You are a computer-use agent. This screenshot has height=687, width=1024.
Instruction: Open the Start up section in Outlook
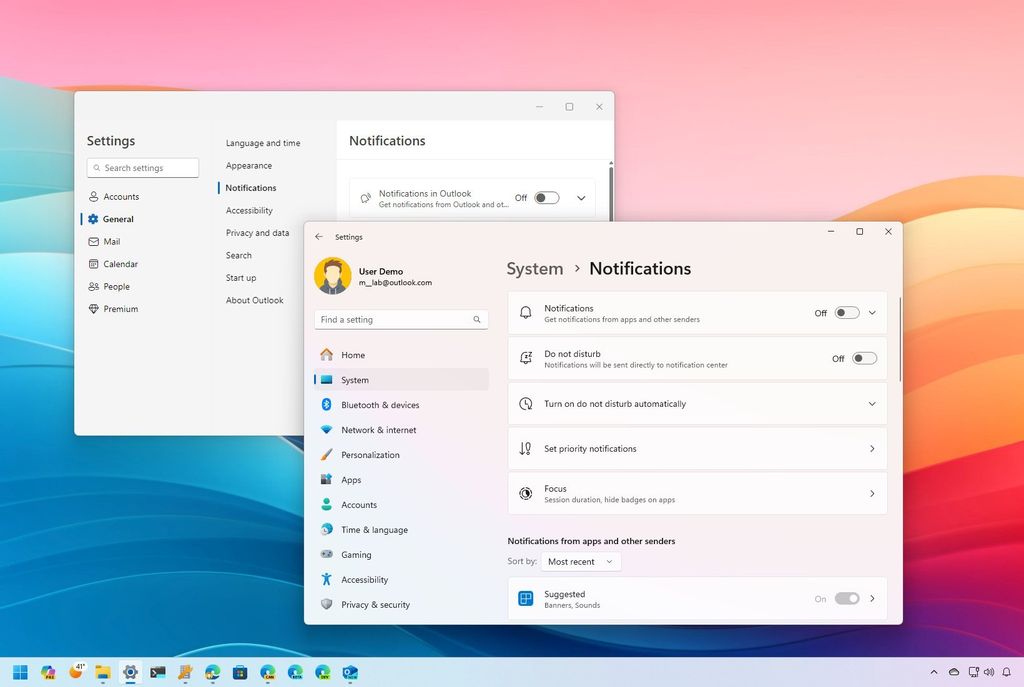coord(240,277)
